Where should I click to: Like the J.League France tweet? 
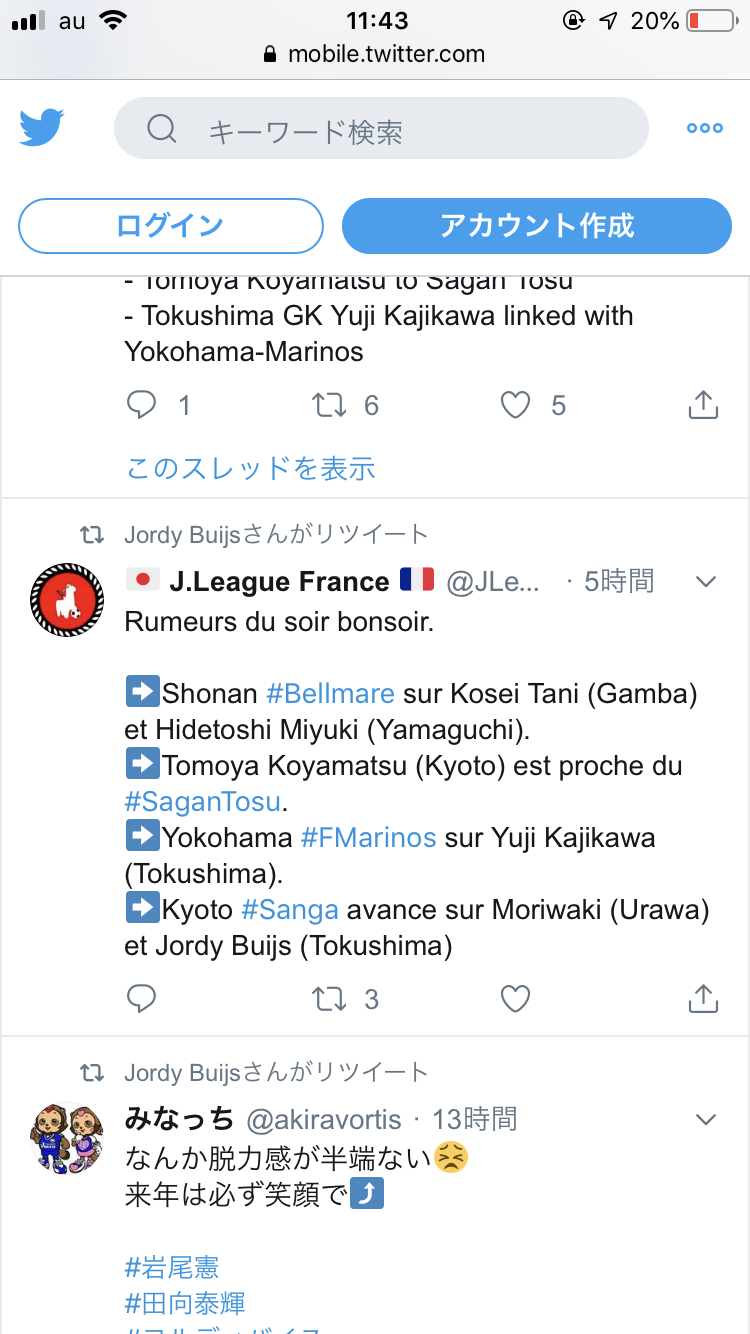[x=515, y=998]
